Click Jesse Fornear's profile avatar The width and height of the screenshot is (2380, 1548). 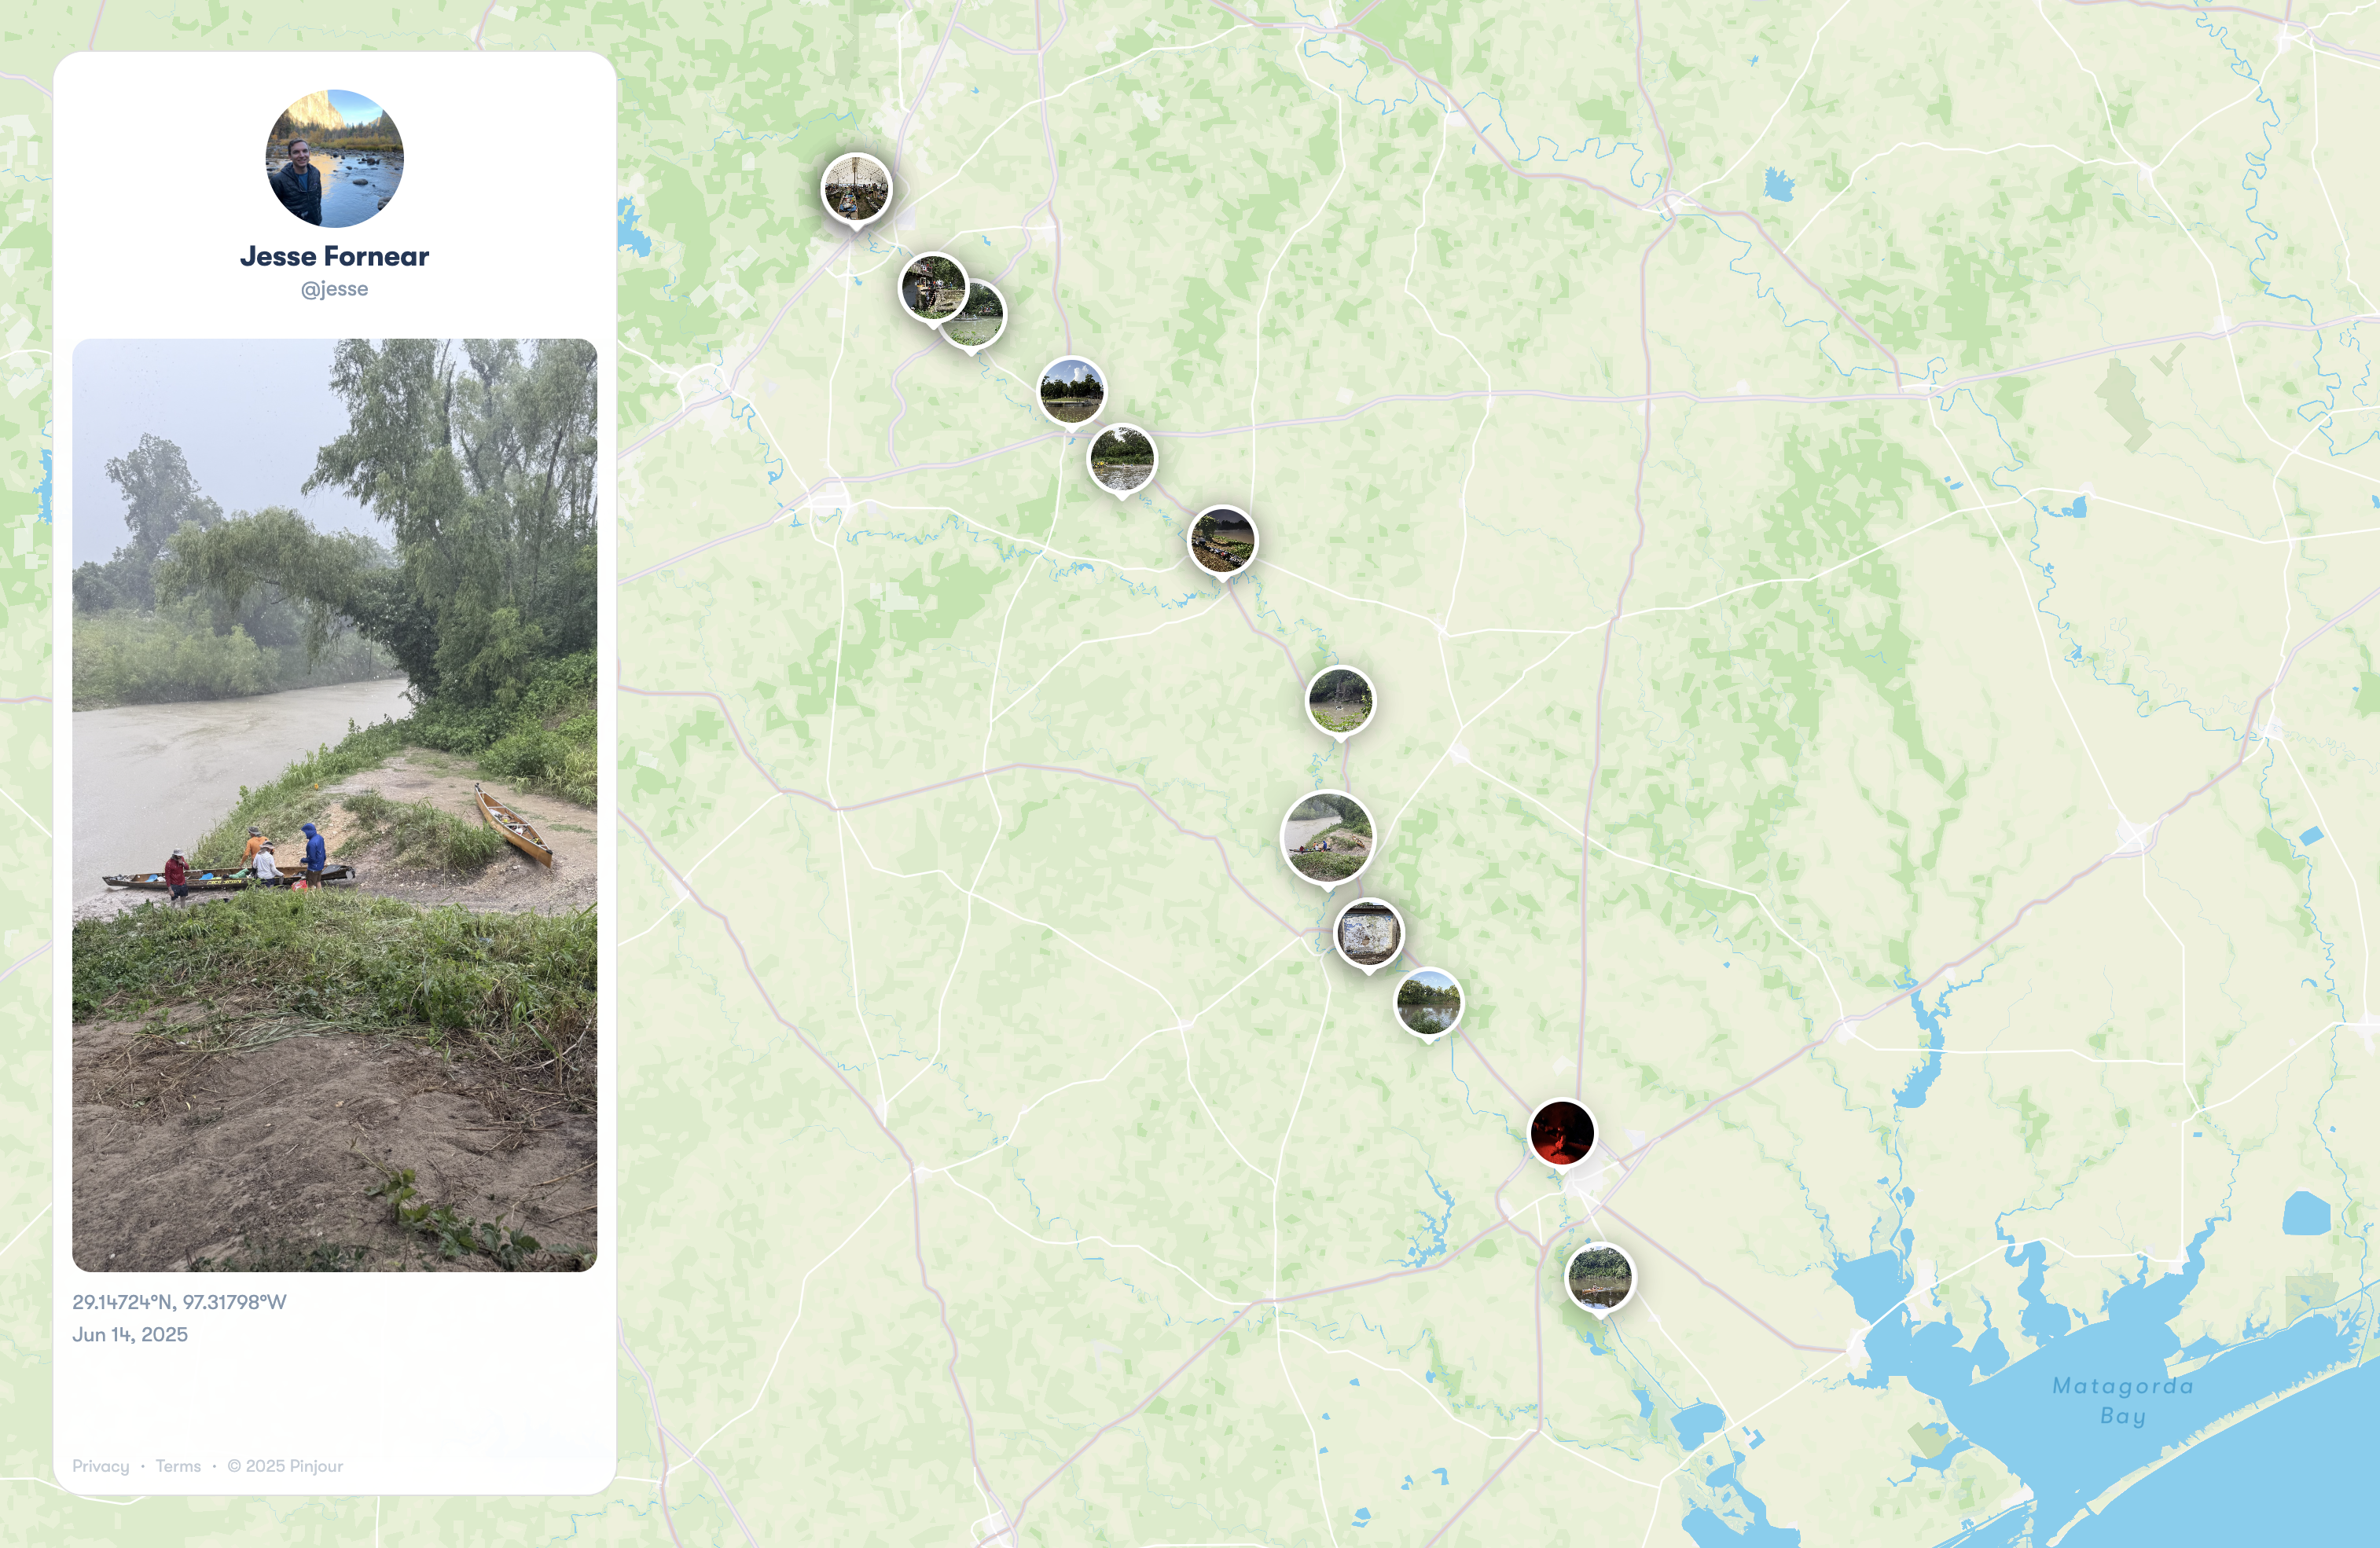click(334, 158)
